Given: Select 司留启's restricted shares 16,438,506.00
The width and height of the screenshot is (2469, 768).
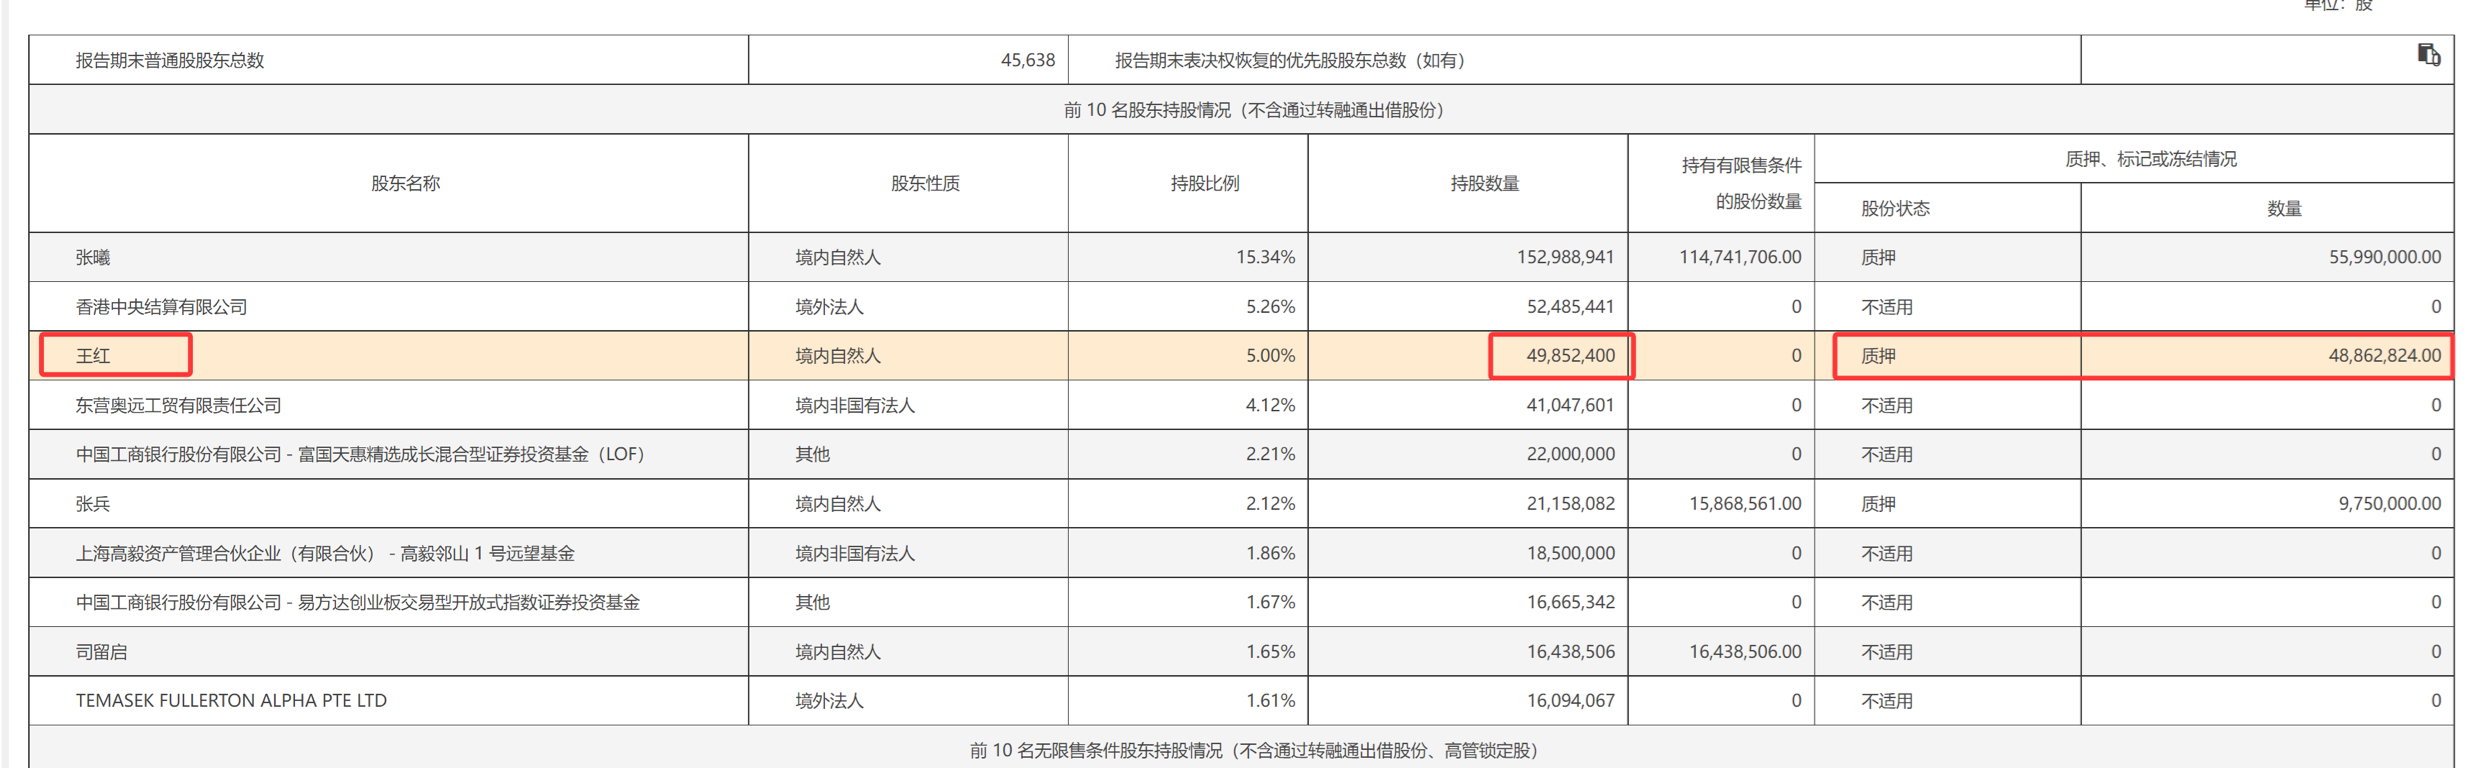Looking at the screenshot, I should (x=1745, y=652).
